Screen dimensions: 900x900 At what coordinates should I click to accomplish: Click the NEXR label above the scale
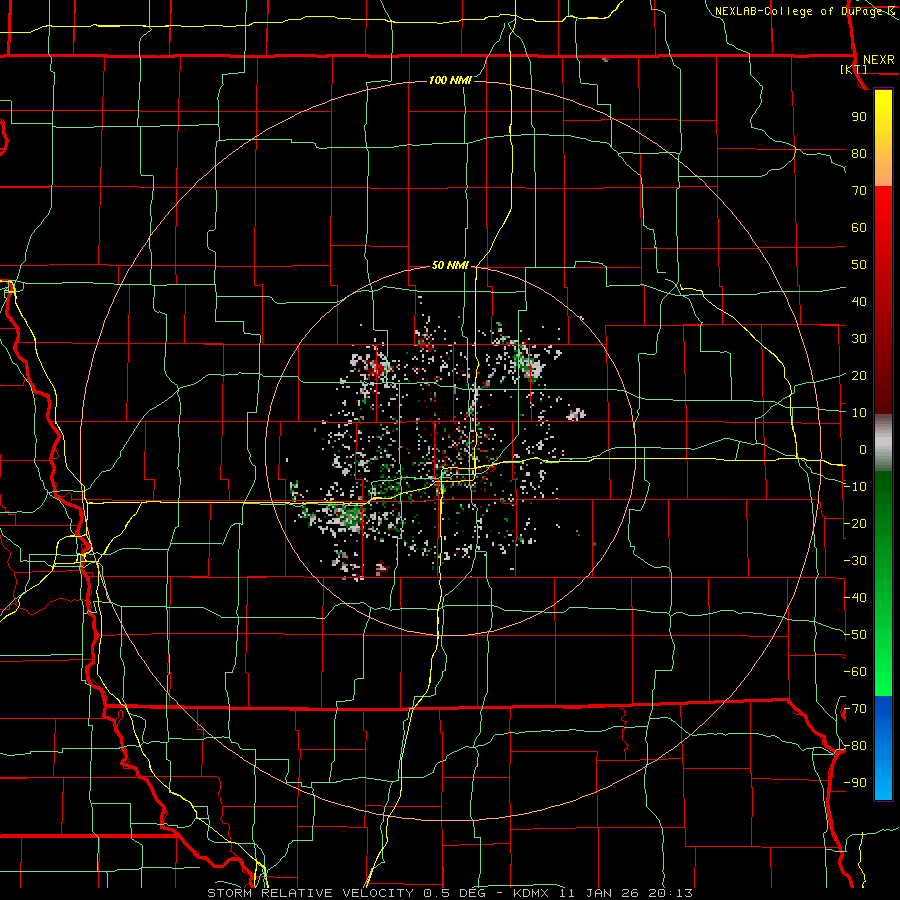coord(878,60)
